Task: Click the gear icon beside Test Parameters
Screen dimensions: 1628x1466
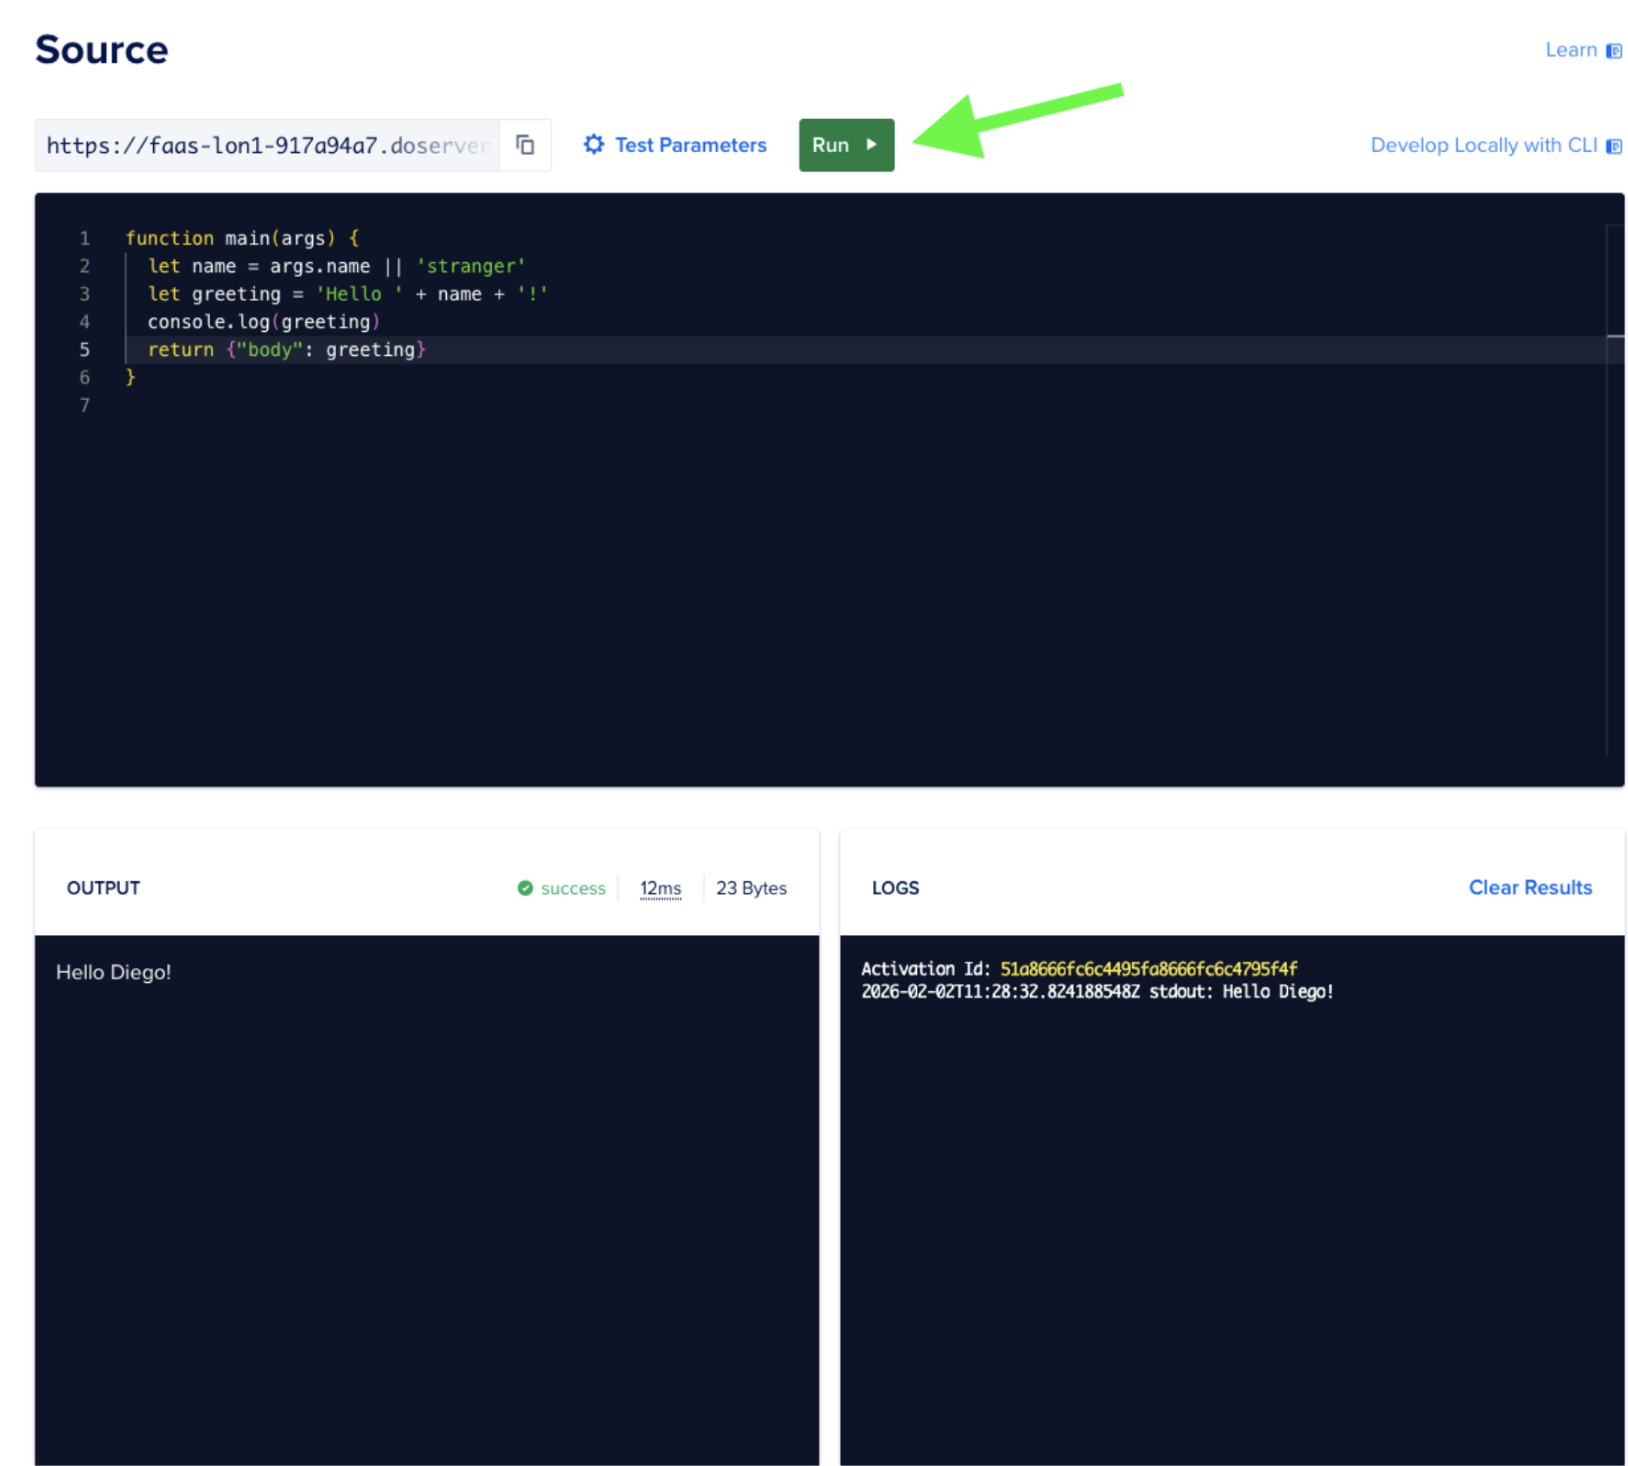Action: click(594, 145)
